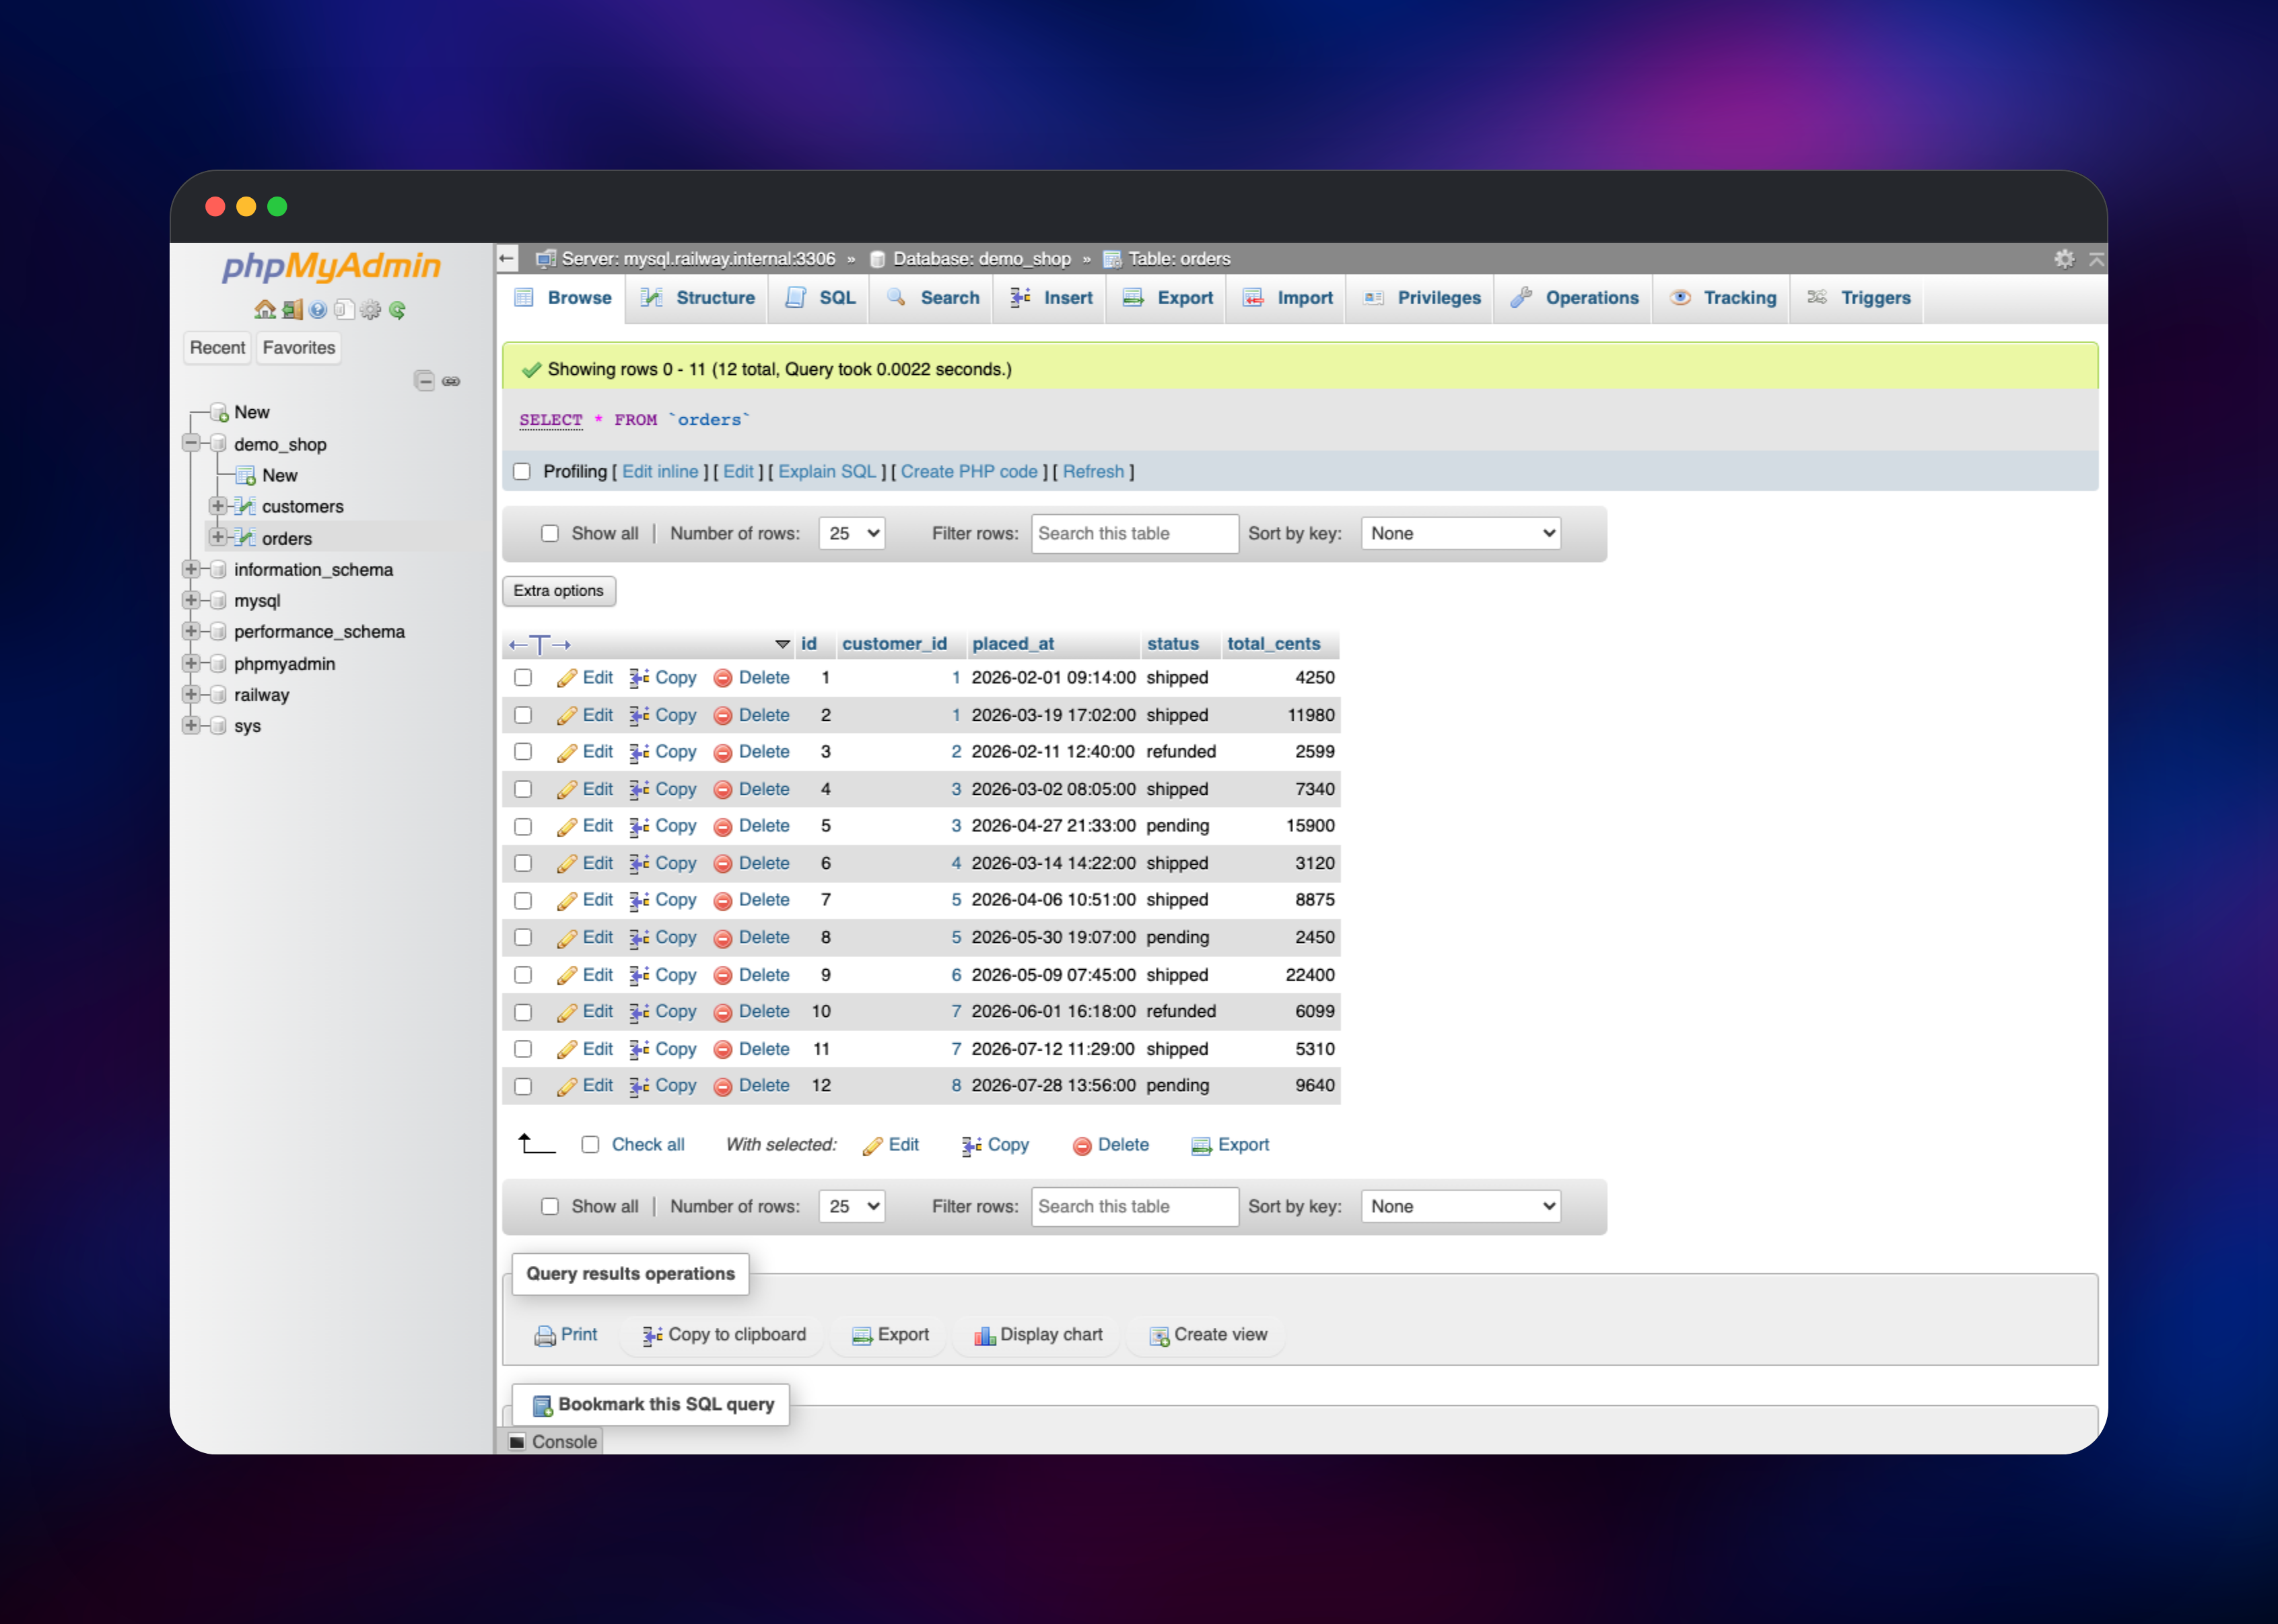Click the Recent button

(x=217, y=348)
